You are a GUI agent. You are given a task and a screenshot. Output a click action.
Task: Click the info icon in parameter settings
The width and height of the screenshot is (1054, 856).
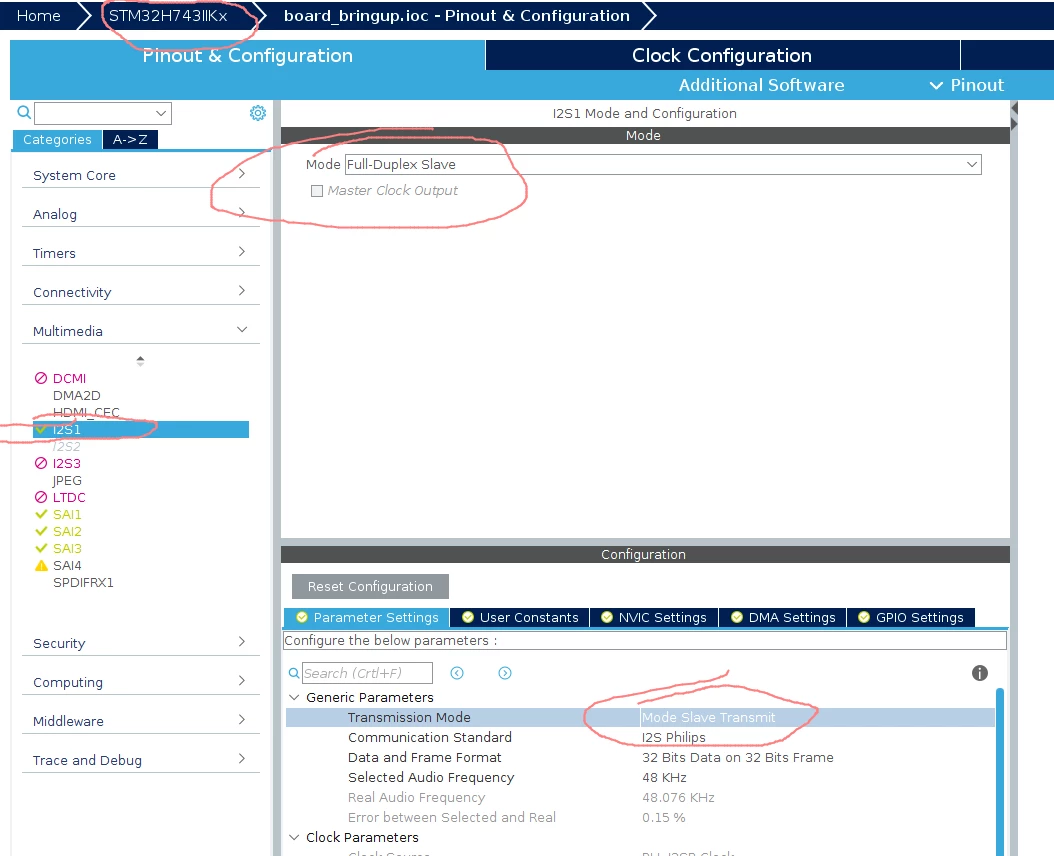click(979, 672)
